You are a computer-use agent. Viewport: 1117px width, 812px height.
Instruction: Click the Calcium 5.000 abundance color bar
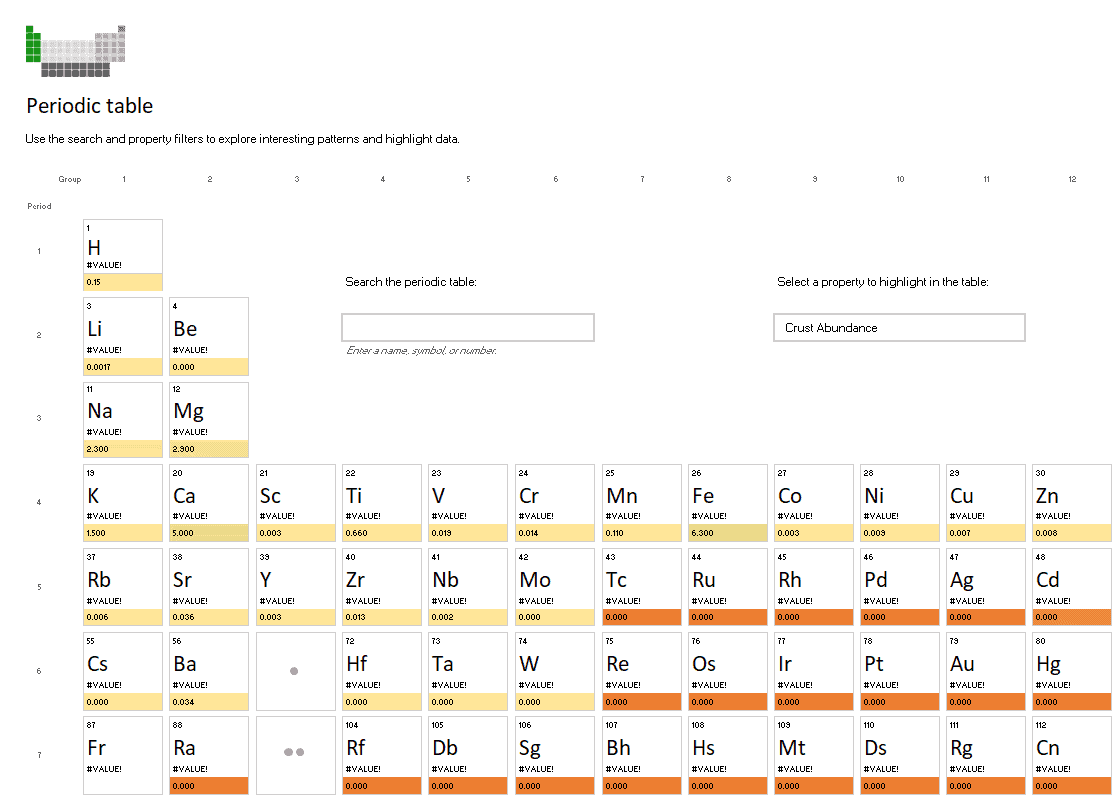click(209, 533)
